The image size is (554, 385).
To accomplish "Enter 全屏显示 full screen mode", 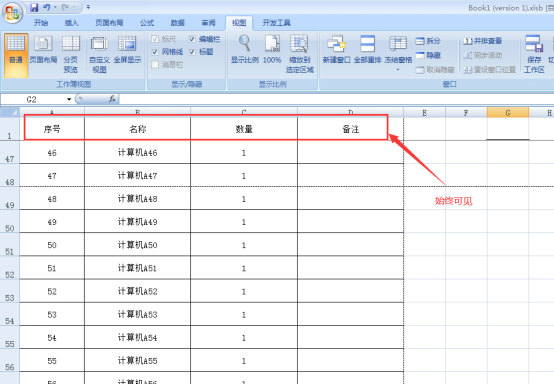I will (127, 50).
